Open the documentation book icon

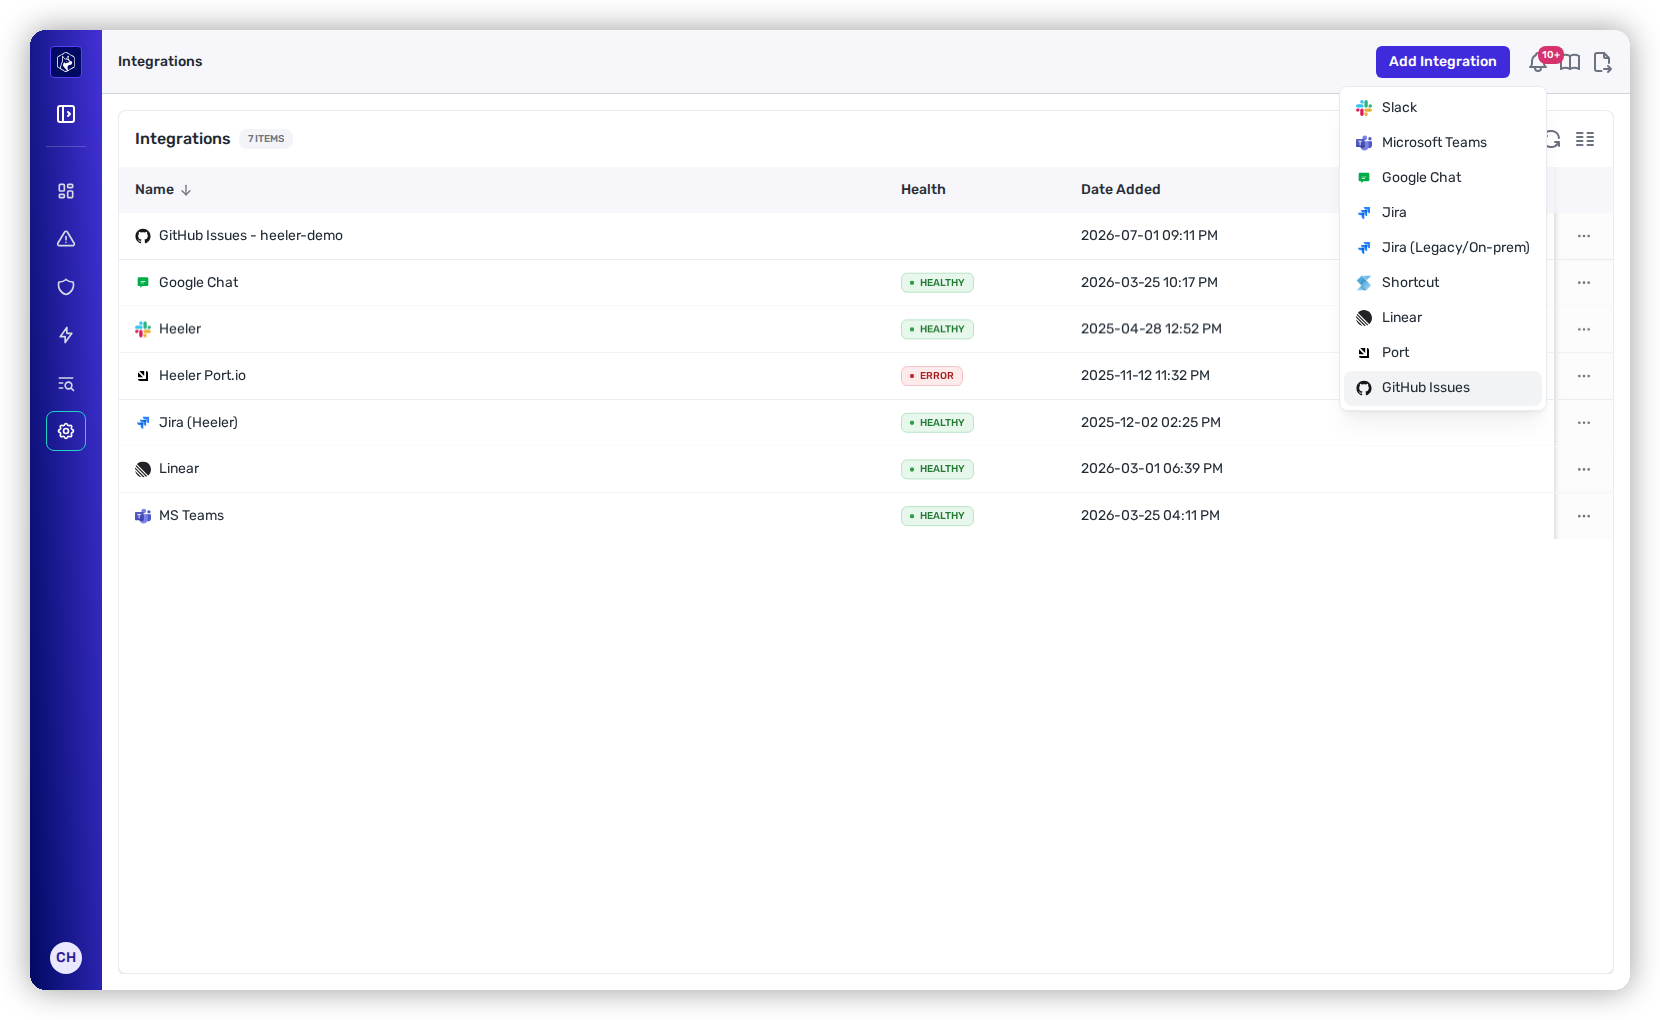tap(1570, 62)
